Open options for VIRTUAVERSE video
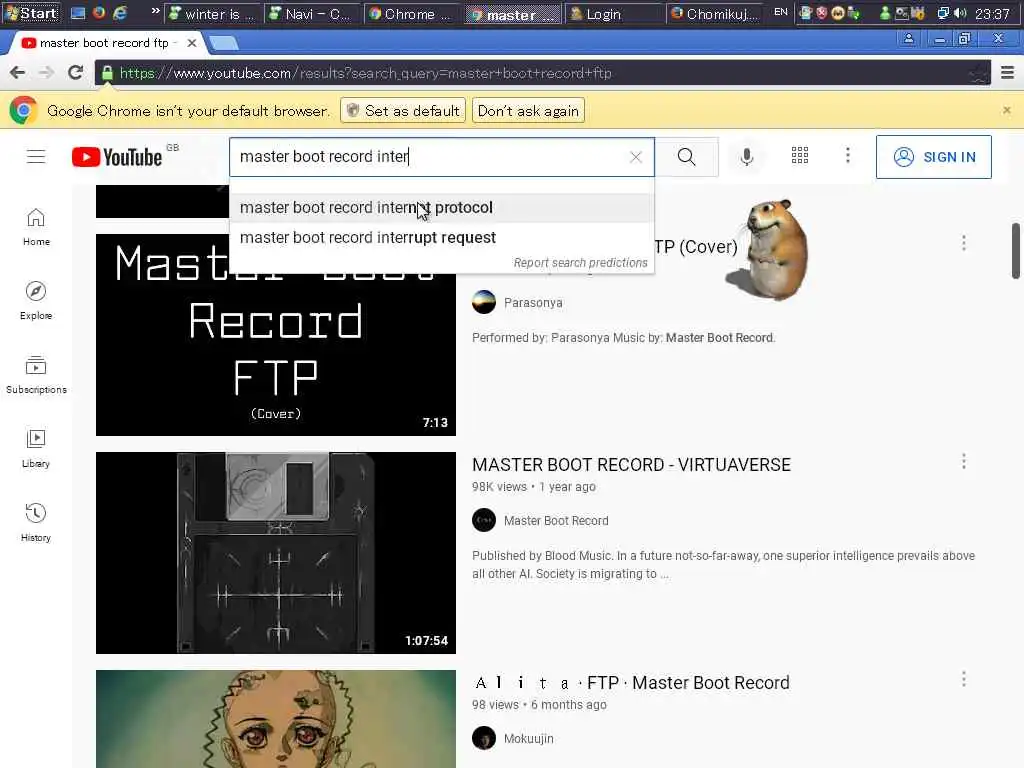This screenshot has height=768, width=1024. point(964,462)
